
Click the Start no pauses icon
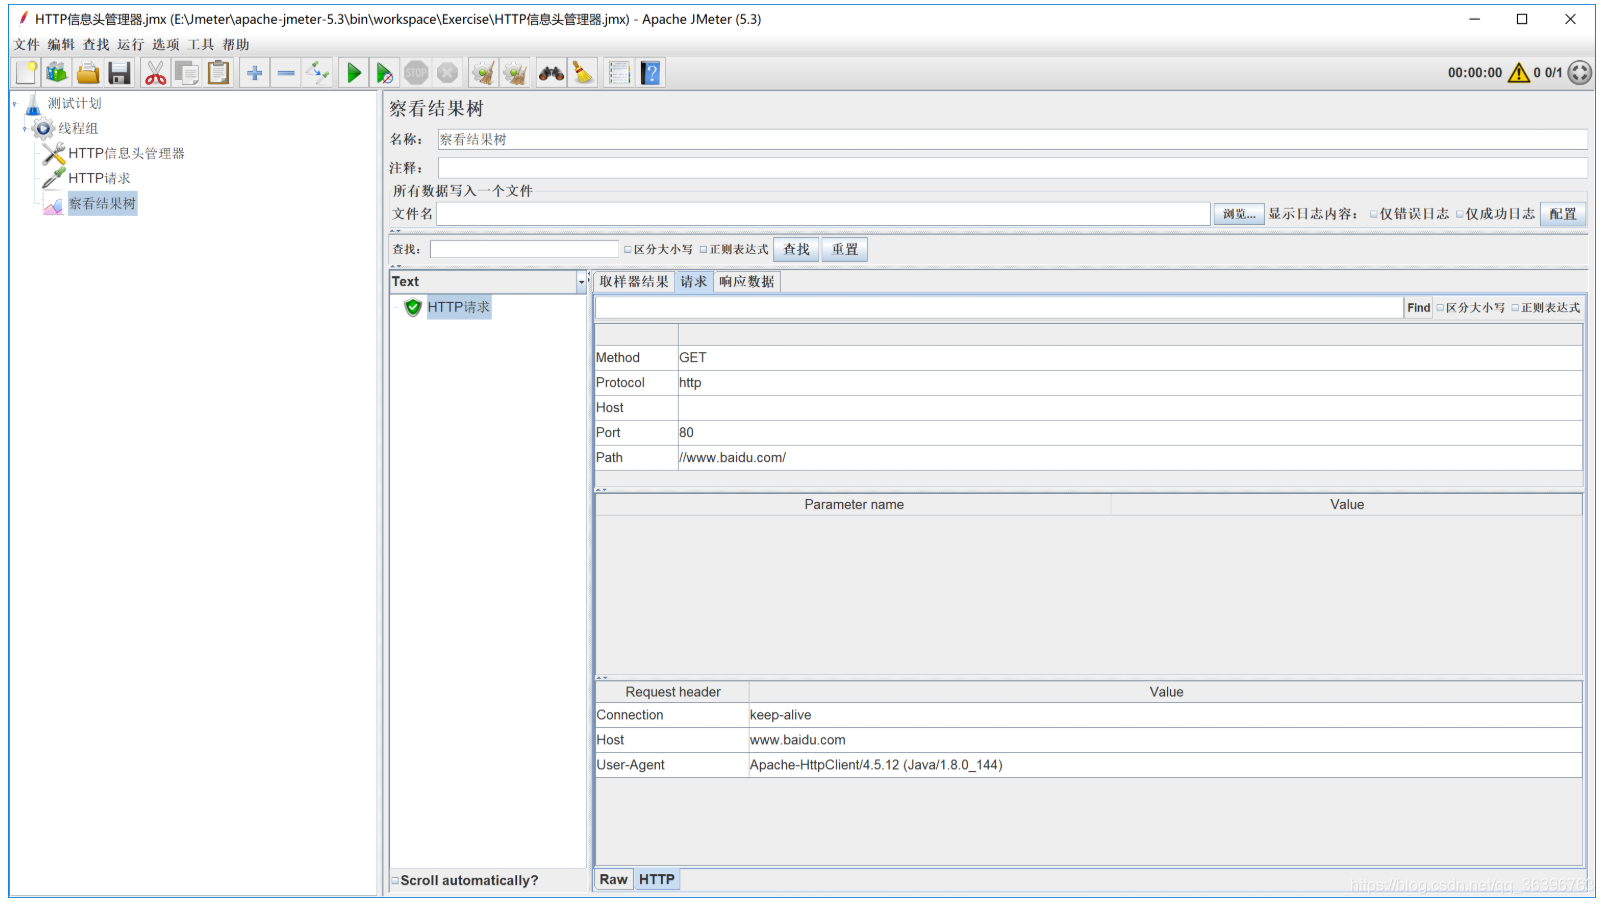pyautogui.click(x=384, y=73)
